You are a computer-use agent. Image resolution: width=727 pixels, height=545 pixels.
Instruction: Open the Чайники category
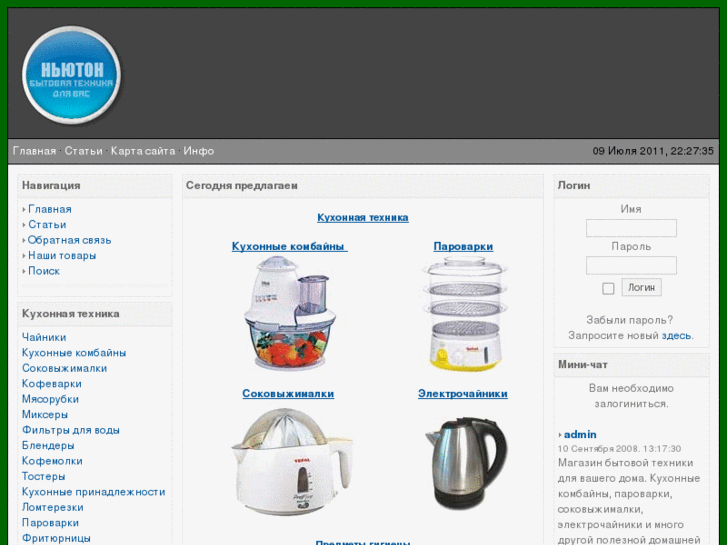44,337
